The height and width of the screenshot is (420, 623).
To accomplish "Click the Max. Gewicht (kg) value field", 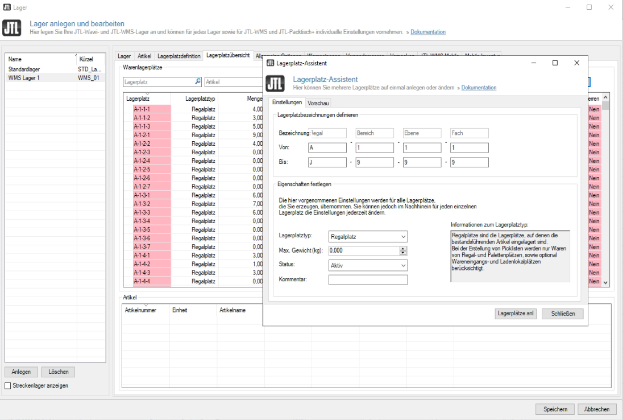I will coord(364,251).
